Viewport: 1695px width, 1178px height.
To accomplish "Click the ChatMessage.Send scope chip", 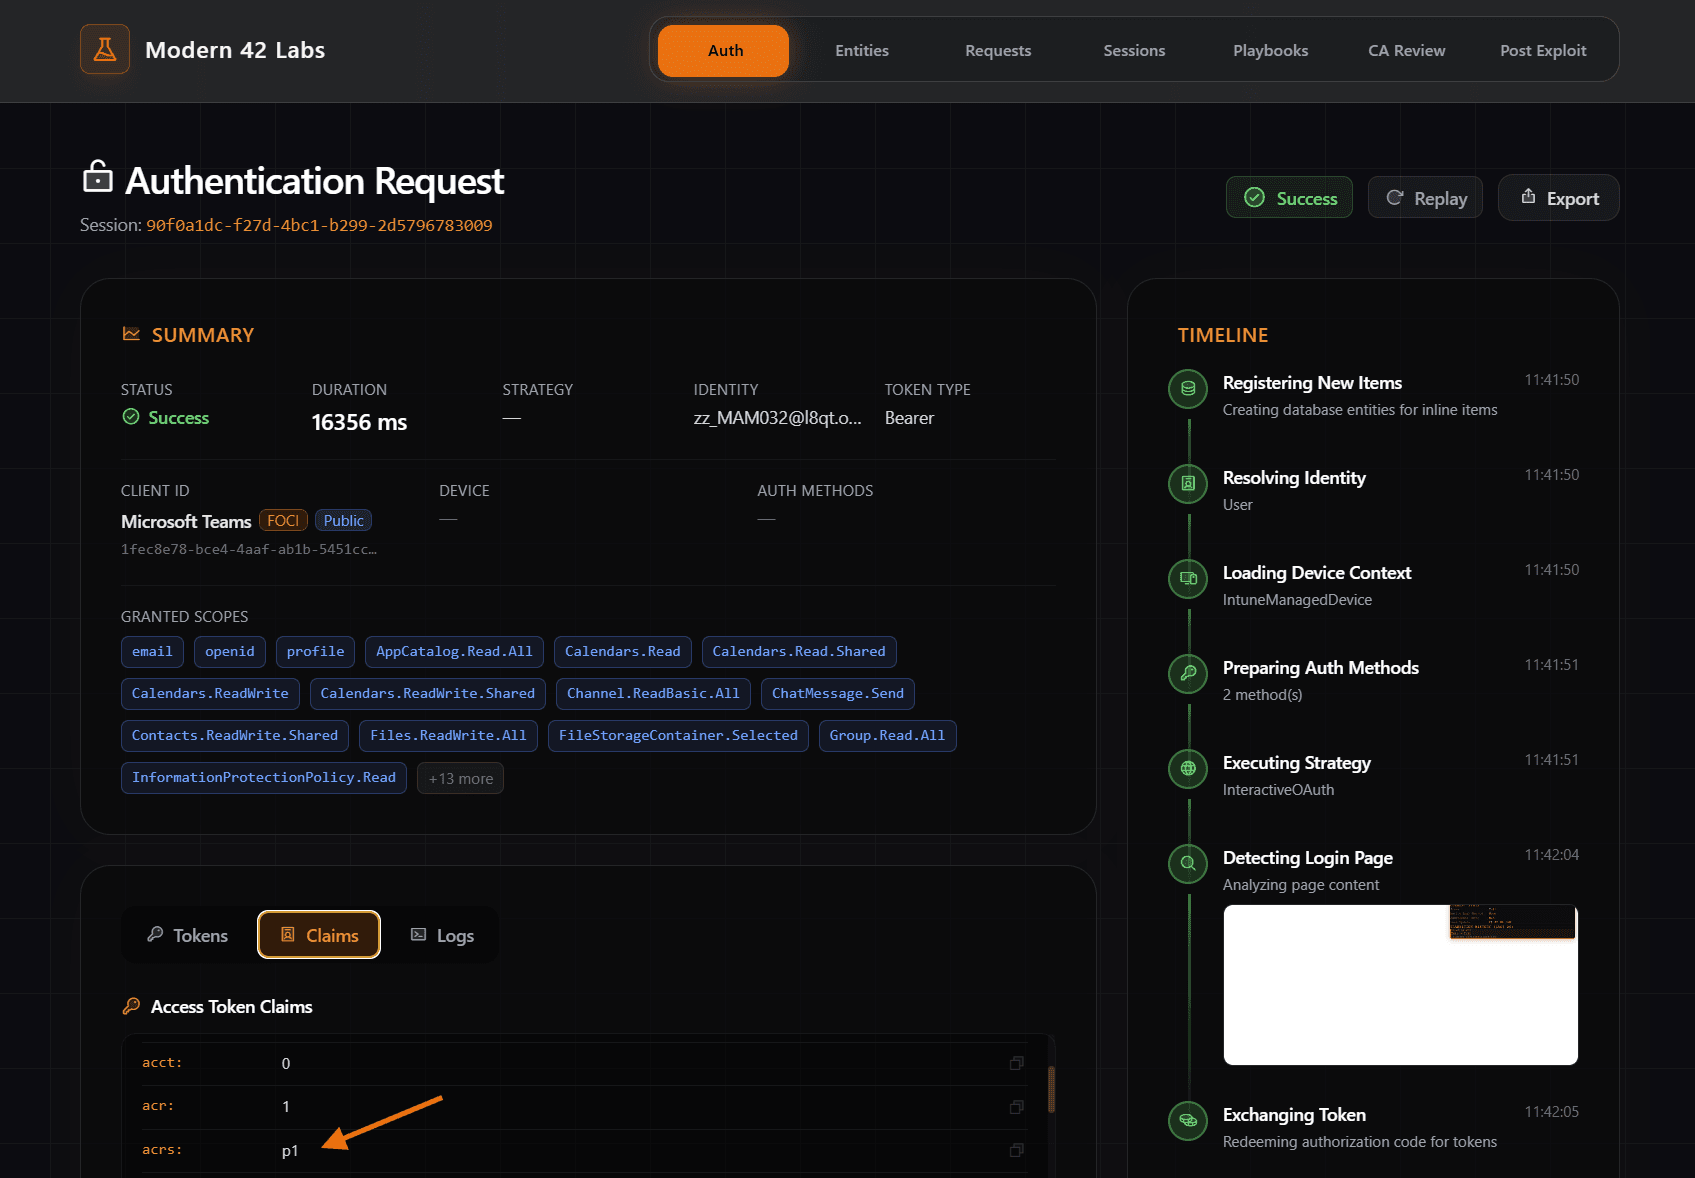I will 838,694.
